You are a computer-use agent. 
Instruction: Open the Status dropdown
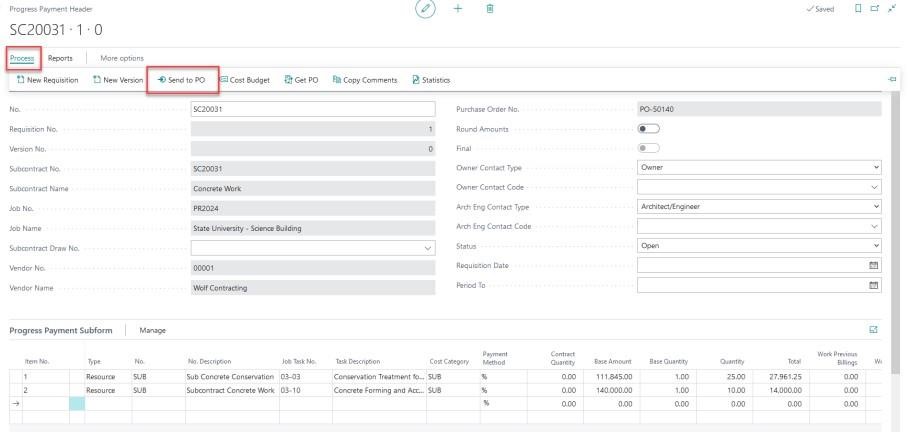tap(876, 246)
